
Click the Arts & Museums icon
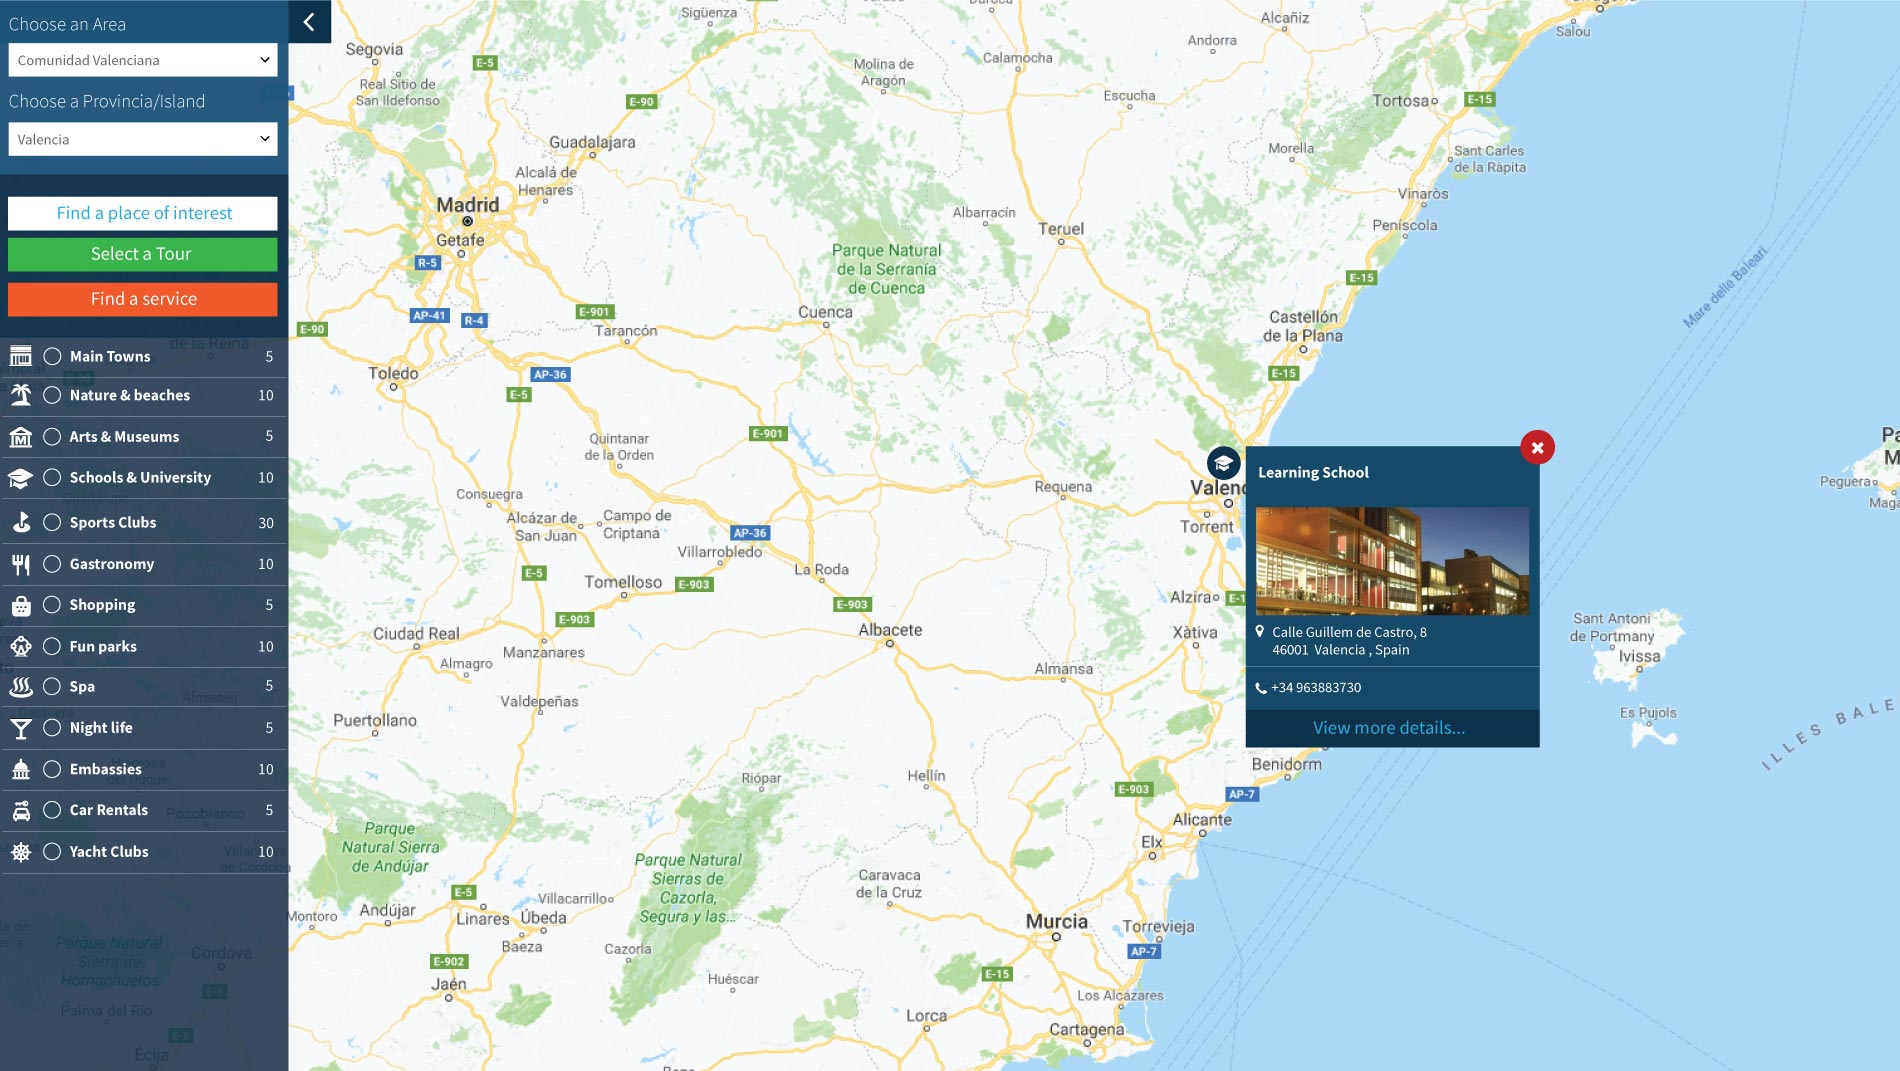[21, 437]
